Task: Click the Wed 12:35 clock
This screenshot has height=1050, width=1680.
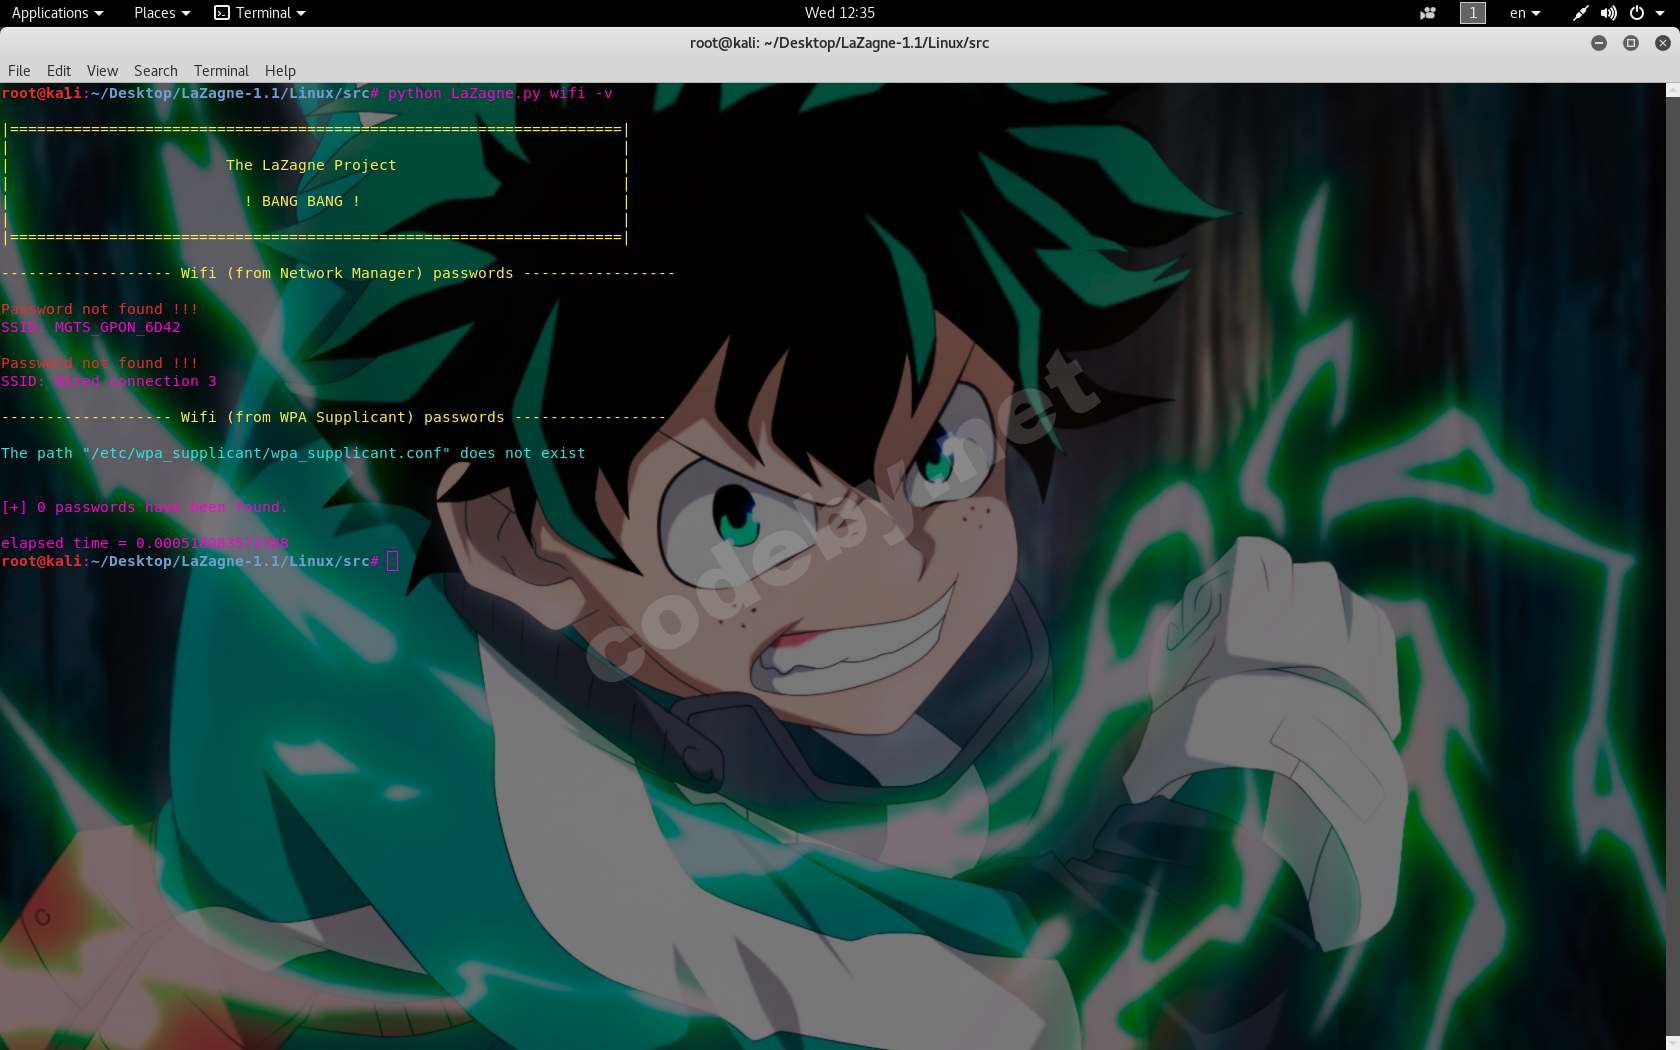Action: 840,13
